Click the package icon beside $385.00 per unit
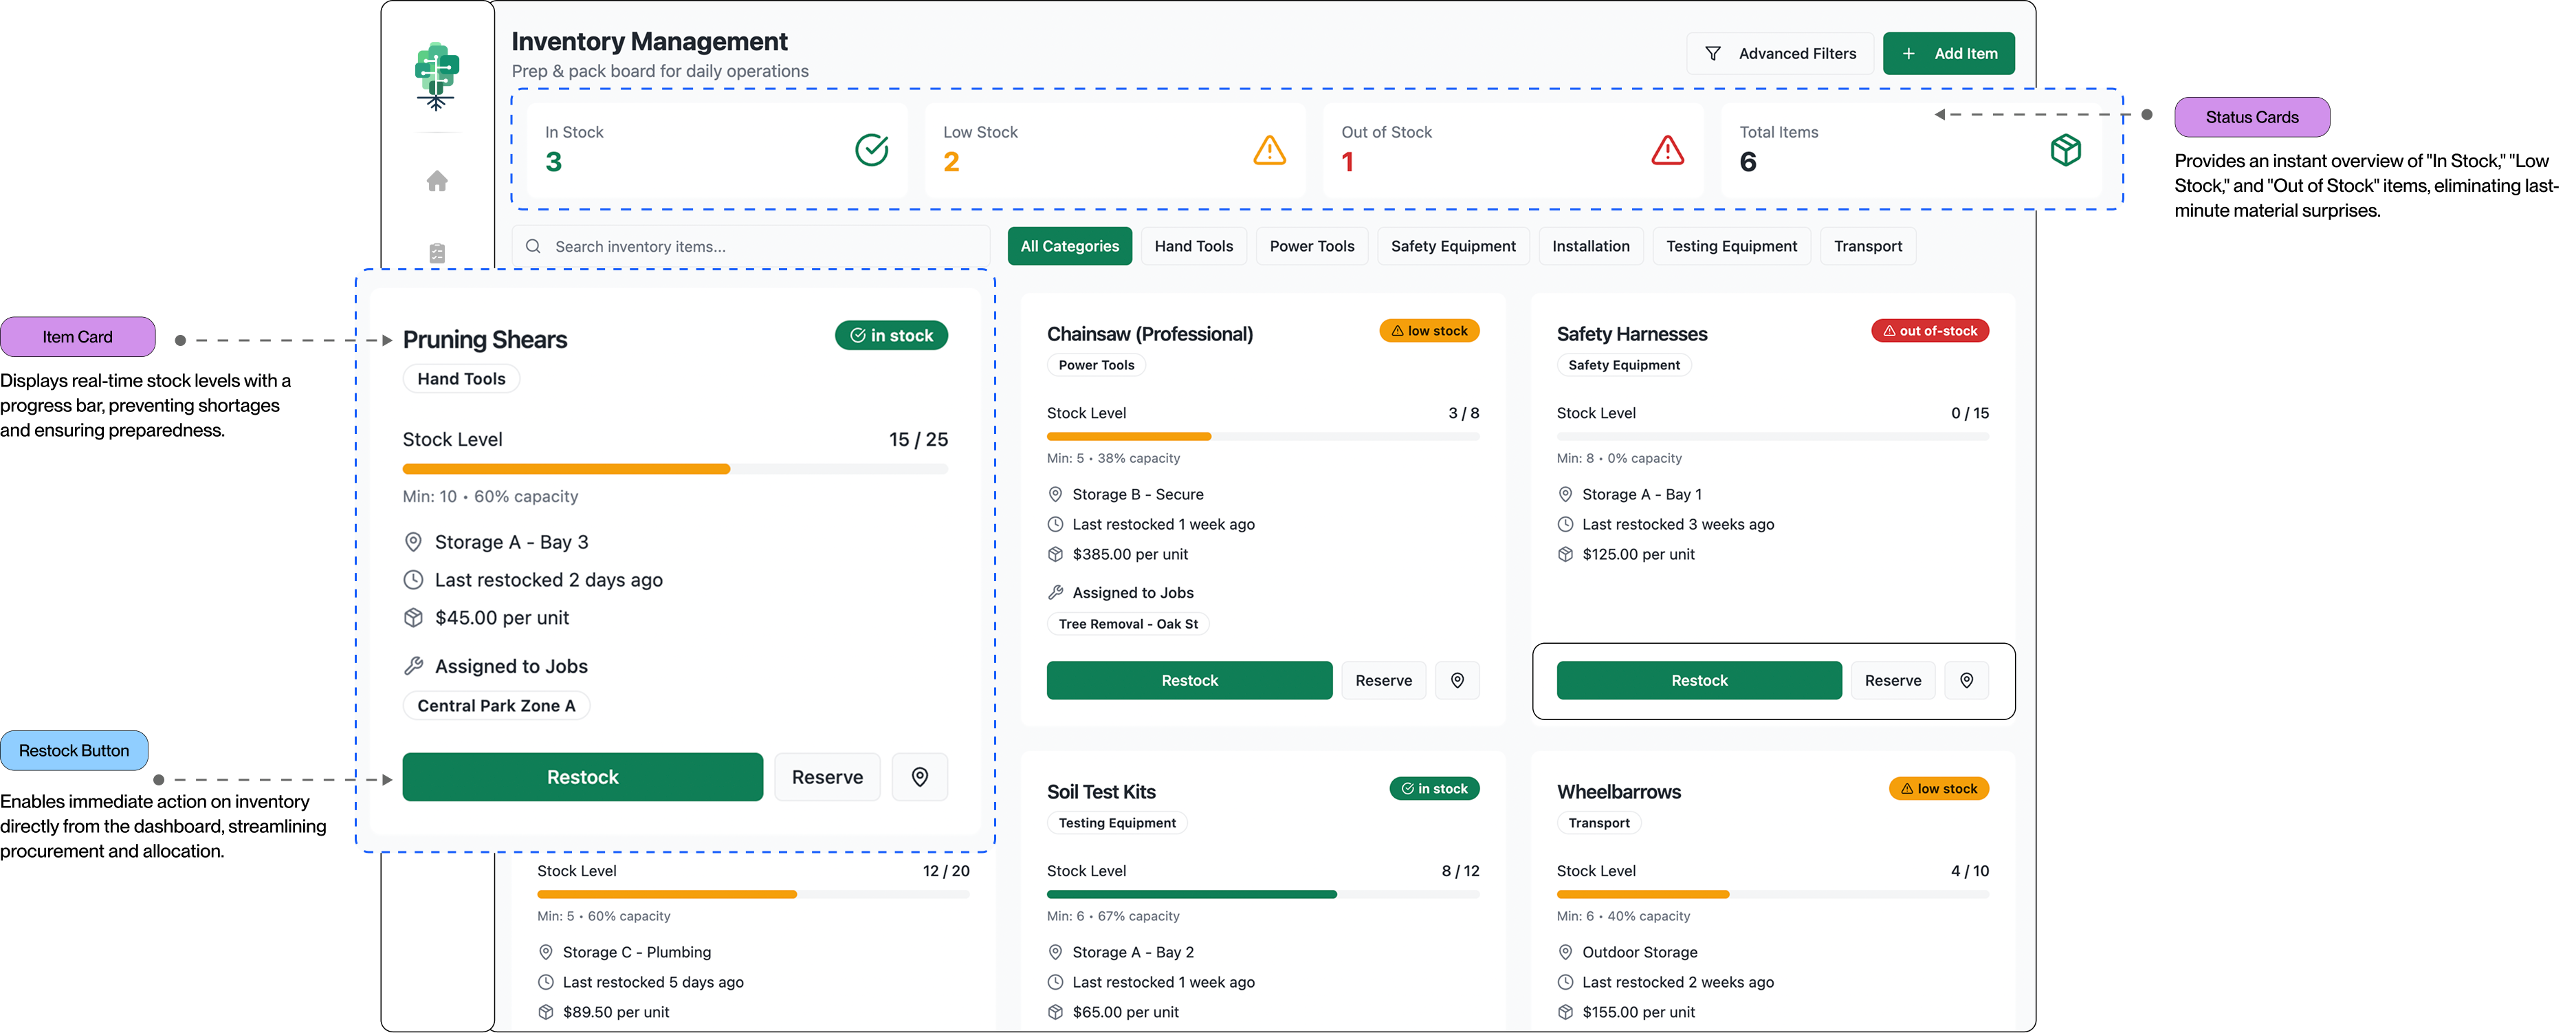Screen dimensions: 2576x1033 tap(1055, 554)
